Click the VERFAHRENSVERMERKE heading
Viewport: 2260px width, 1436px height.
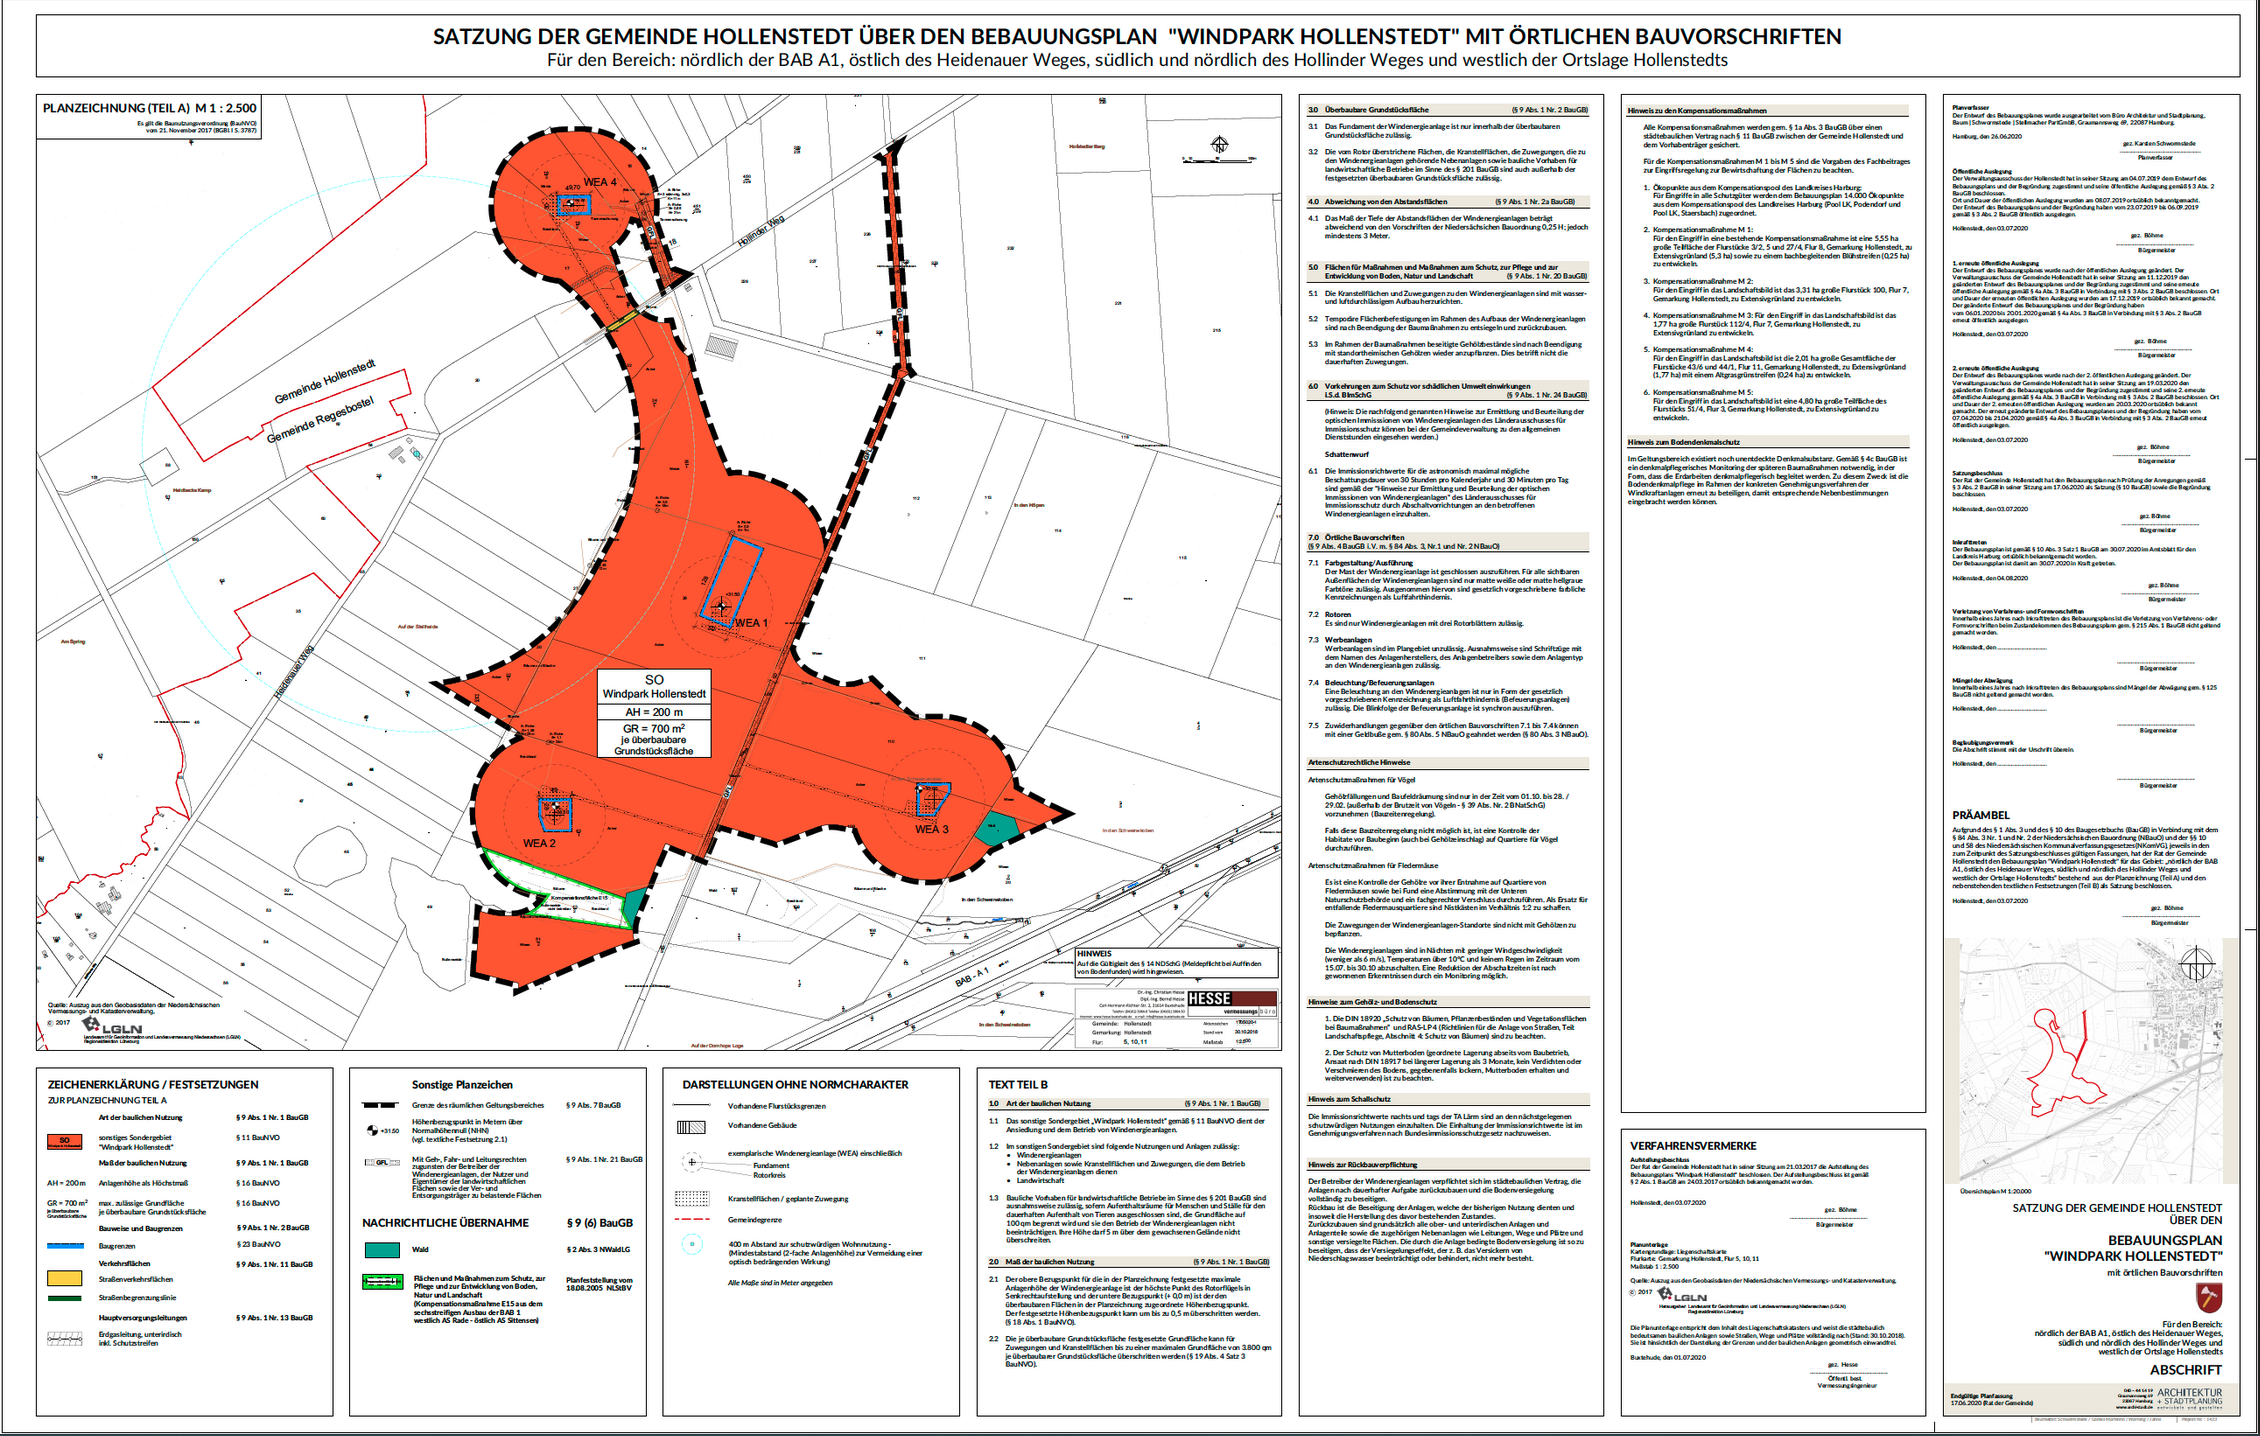[x=1693, y=1146]
